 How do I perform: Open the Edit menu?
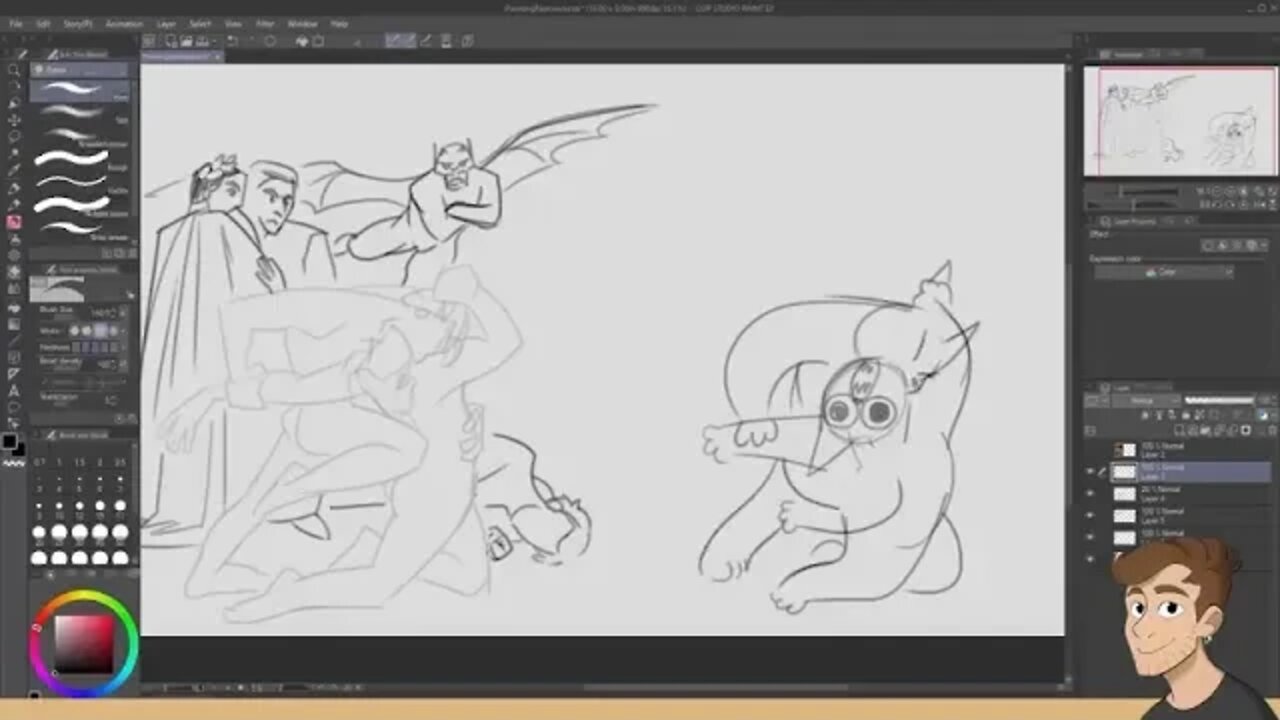43,23
